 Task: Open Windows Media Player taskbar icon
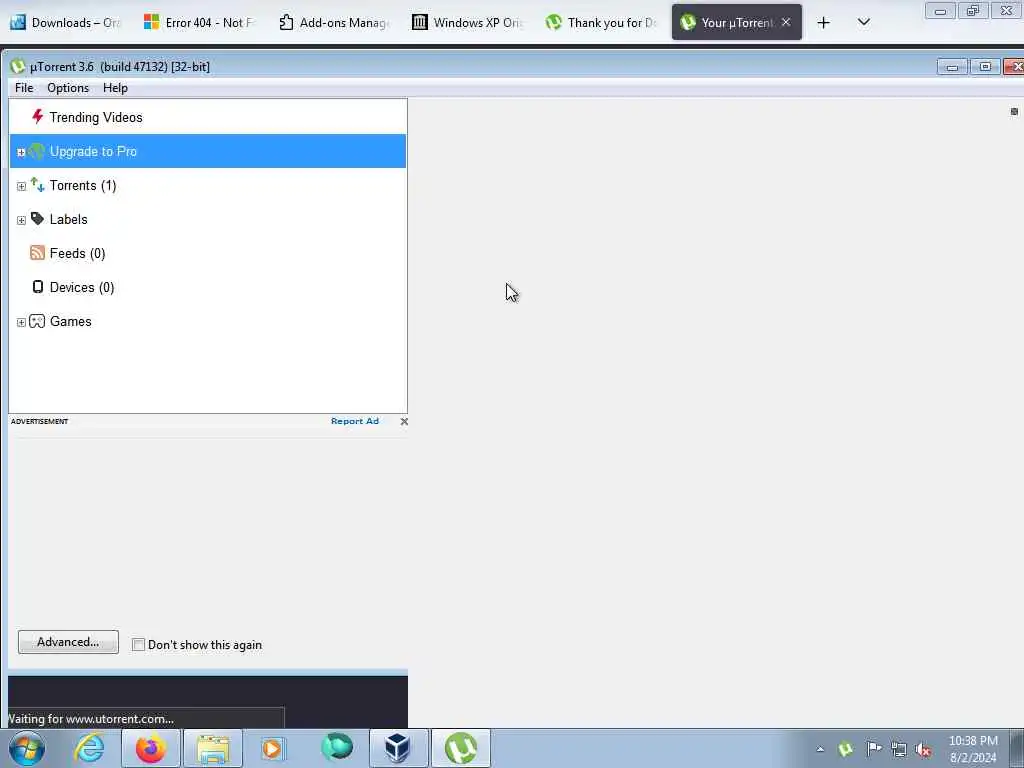273,748
